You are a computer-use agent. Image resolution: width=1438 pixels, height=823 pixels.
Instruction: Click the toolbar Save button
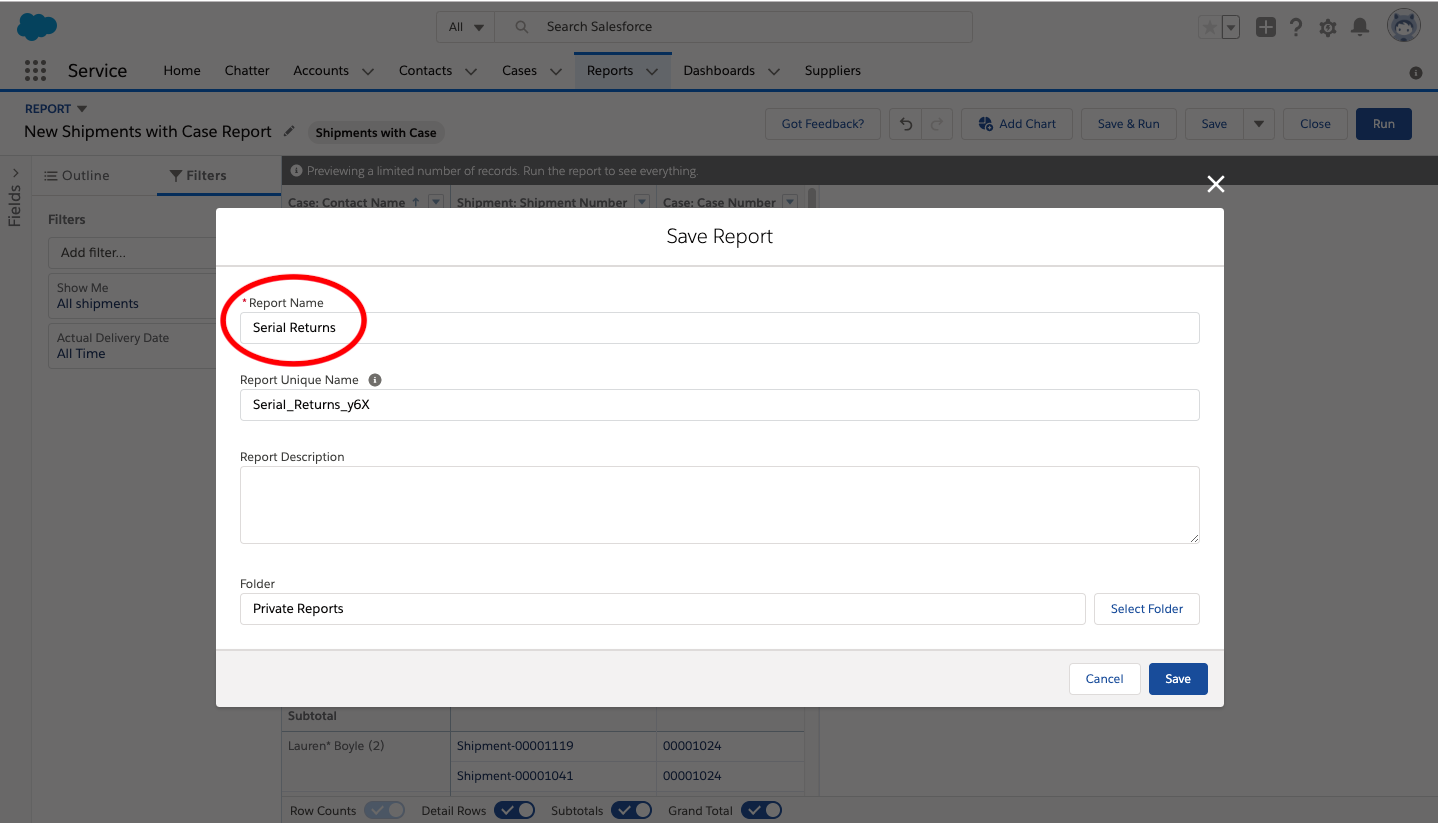(x=1214, y=124)
